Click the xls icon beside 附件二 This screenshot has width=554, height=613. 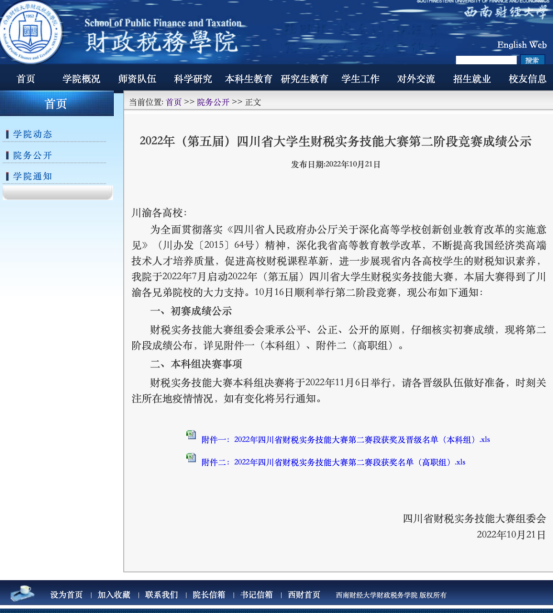pyautogui.click(x=191, y=457)
